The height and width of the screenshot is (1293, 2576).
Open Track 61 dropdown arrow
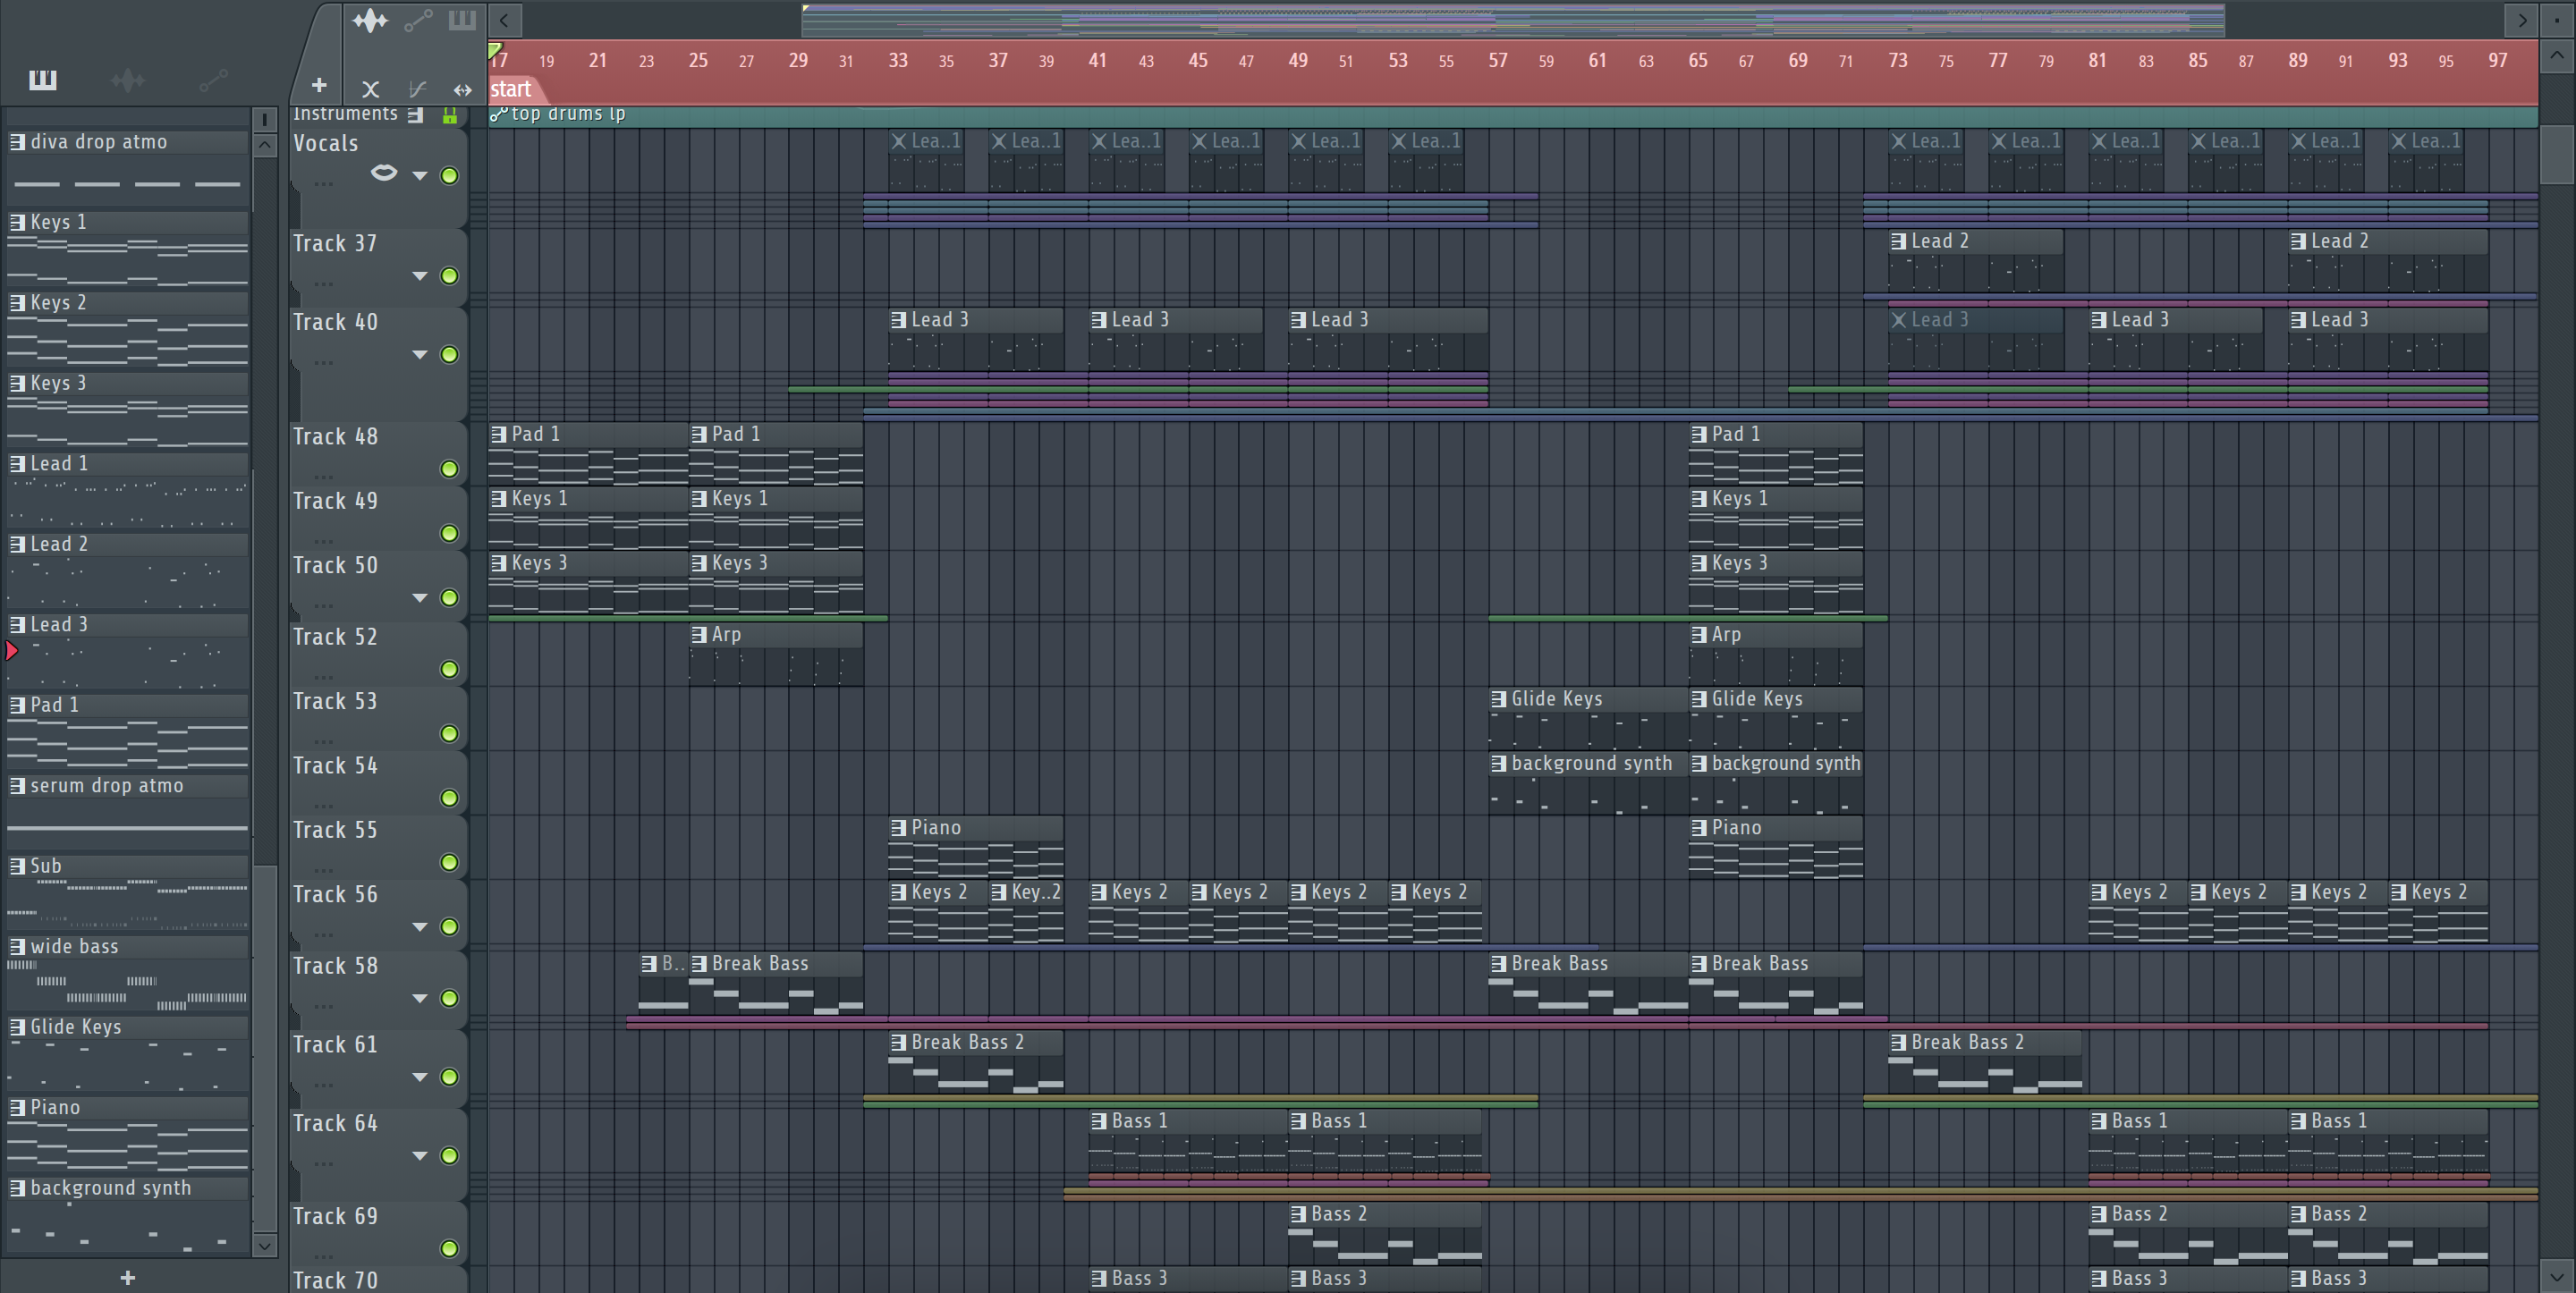point(420,1077)
